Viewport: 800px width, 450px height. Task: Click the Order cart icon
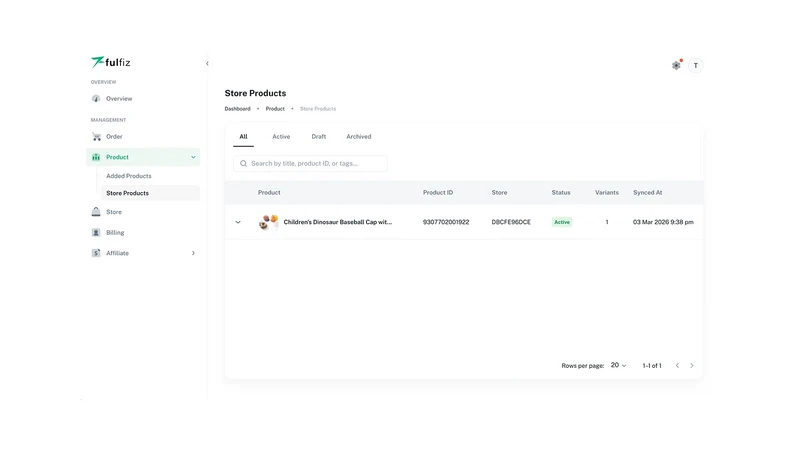(x=96, y=137)
